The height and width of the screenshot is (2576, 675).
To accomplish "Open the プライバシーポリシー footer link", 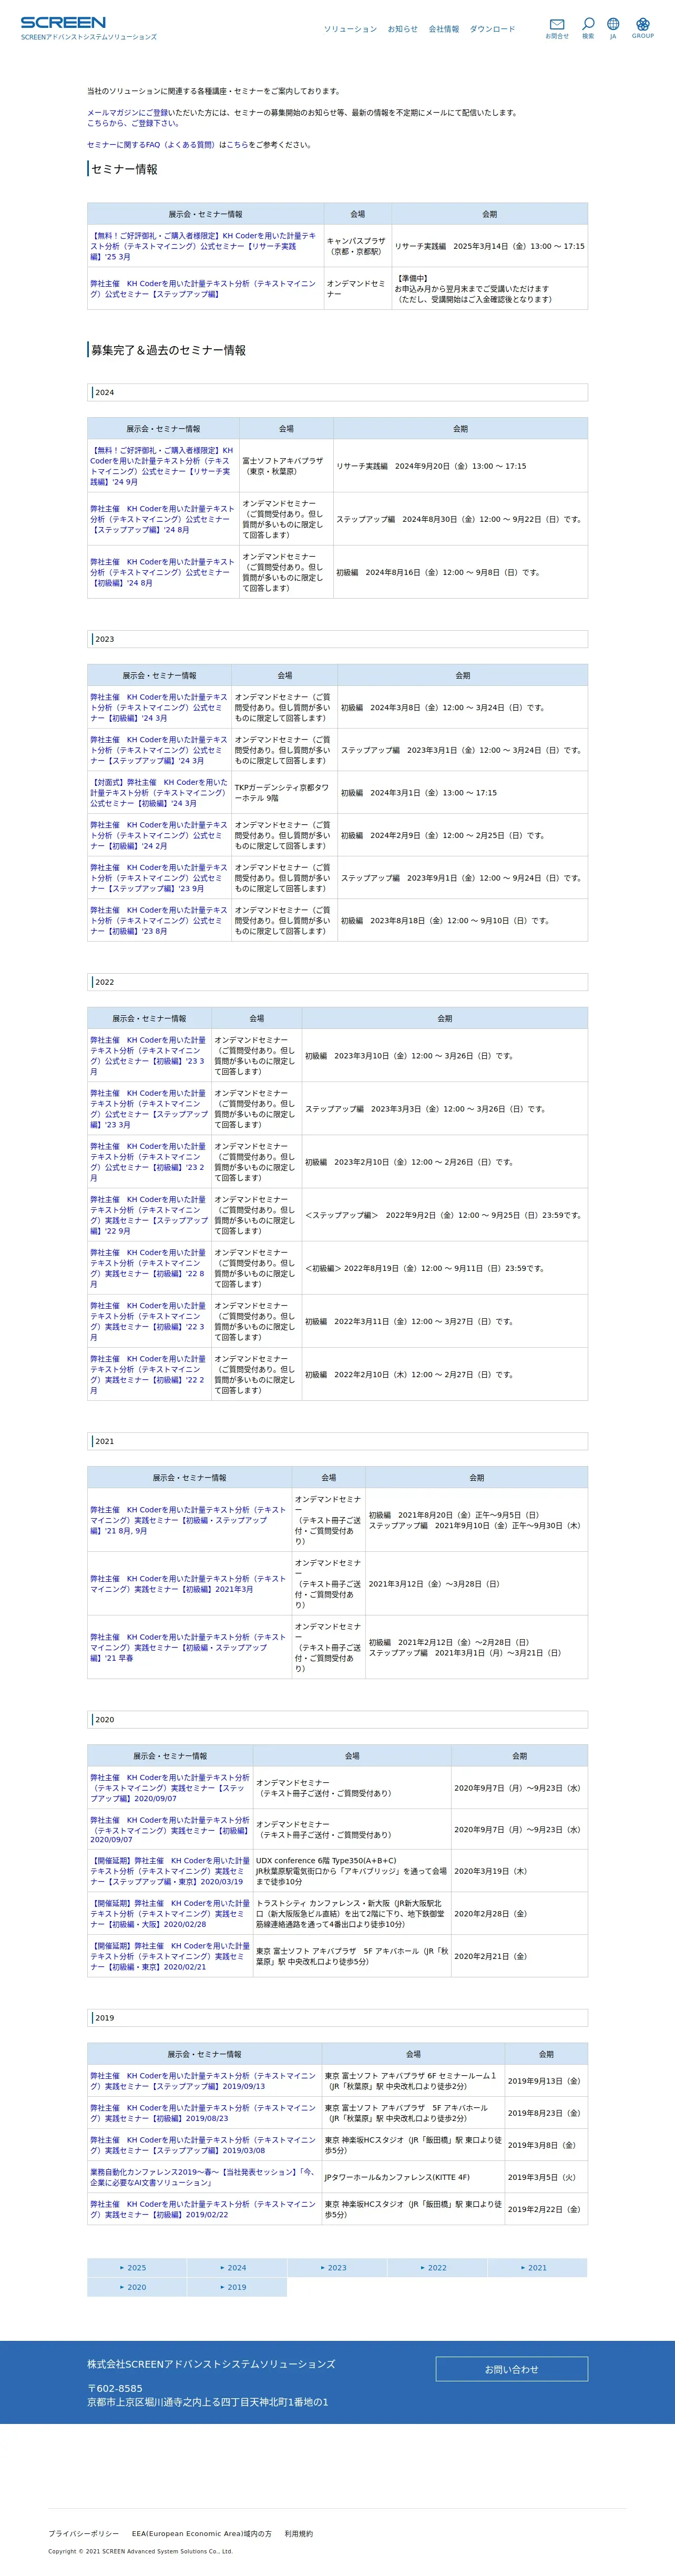I will click(x=83, y=2533).
